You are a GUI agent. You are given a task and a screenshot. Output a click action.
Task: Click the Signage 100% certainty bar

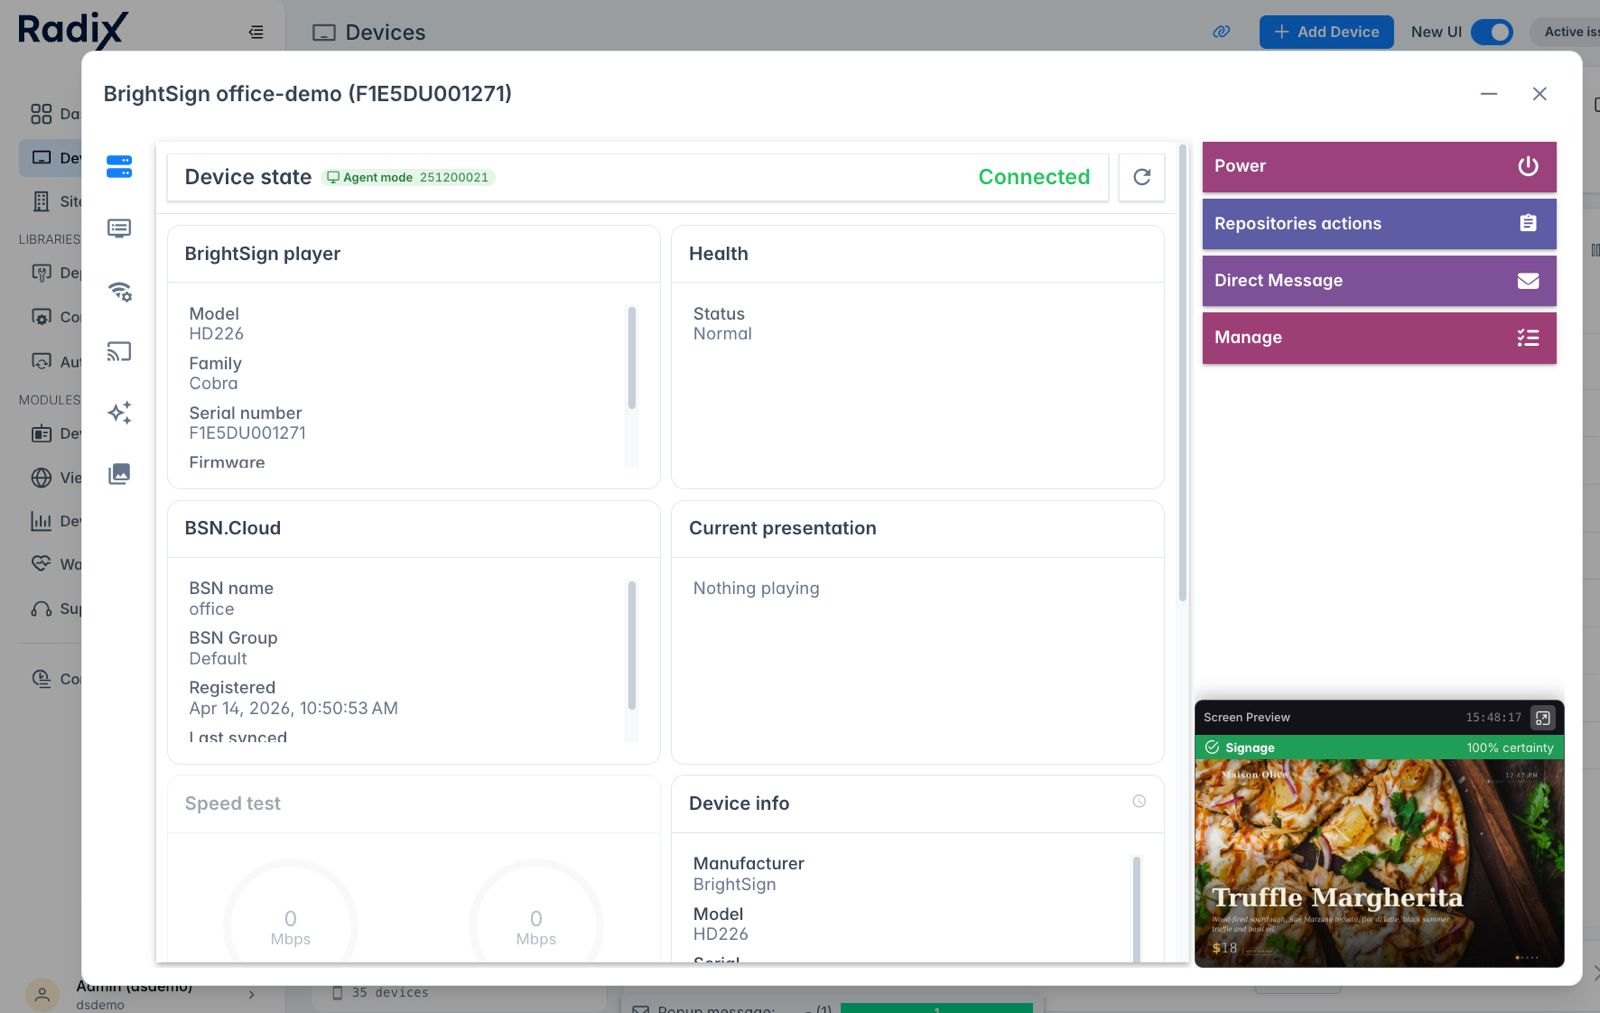pos(1379,748)
